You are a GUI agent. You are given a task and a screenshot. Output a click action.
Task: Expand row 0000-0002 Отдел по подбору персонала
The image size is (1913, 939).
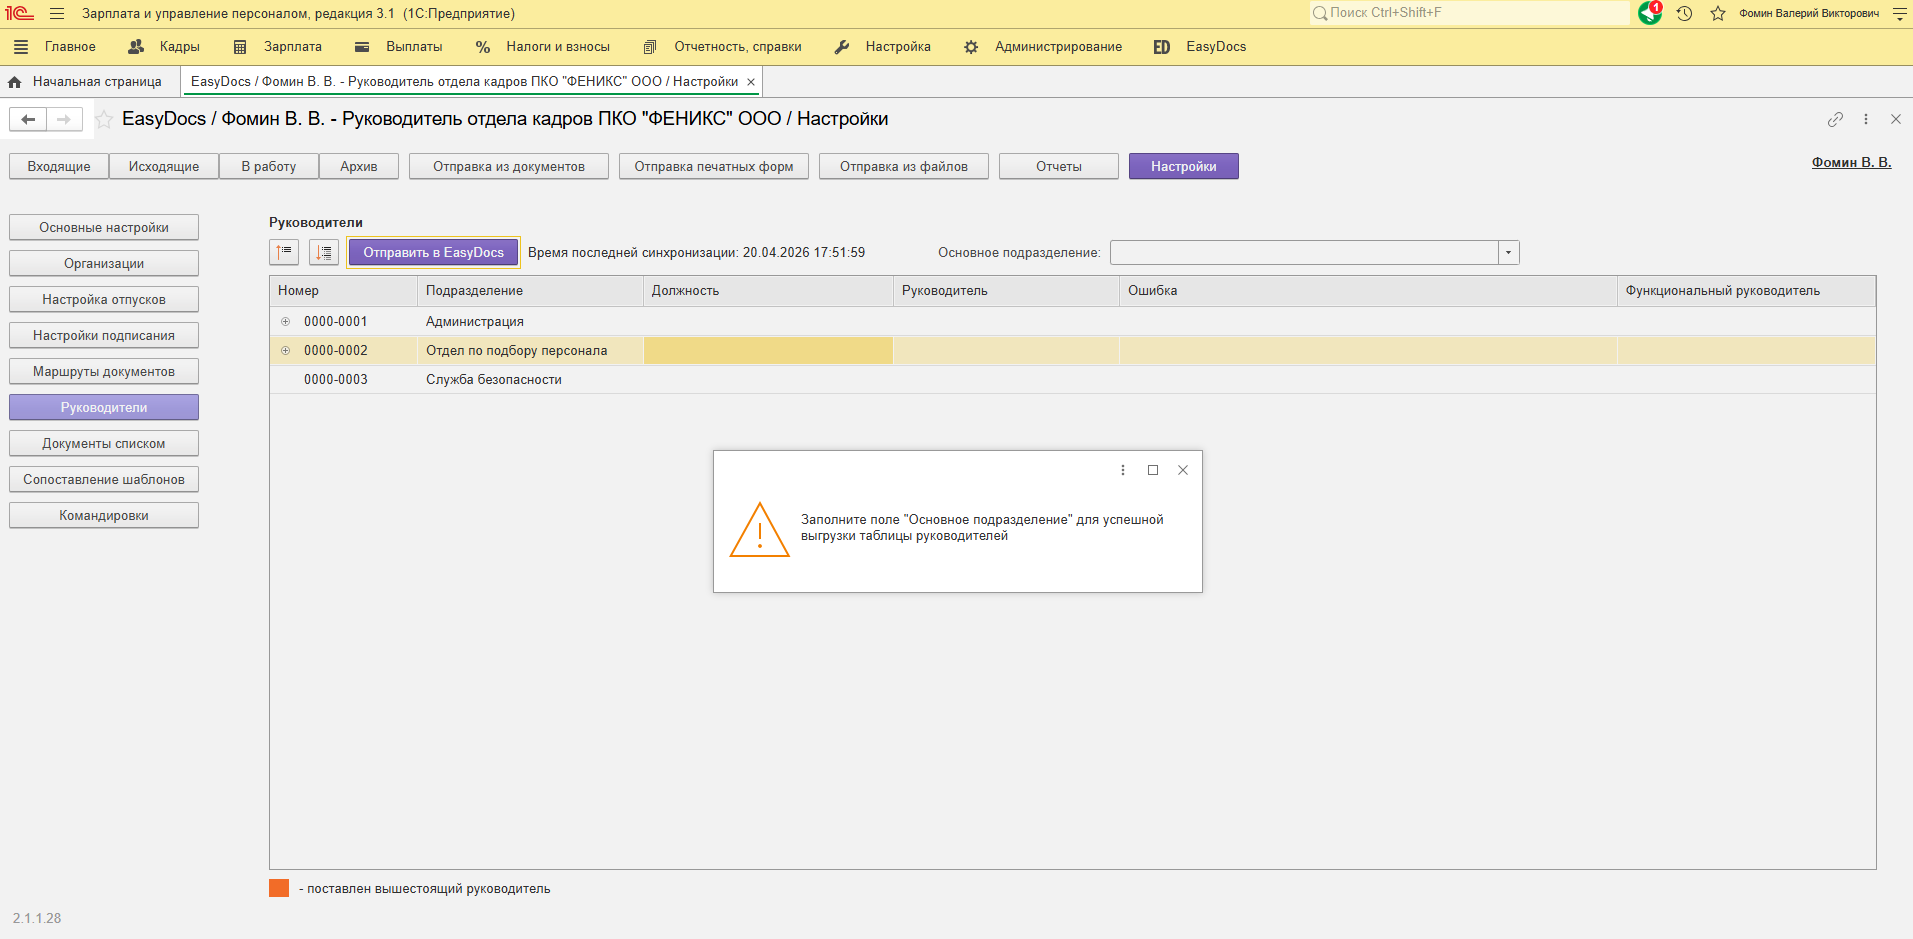(x=286, y=351)
